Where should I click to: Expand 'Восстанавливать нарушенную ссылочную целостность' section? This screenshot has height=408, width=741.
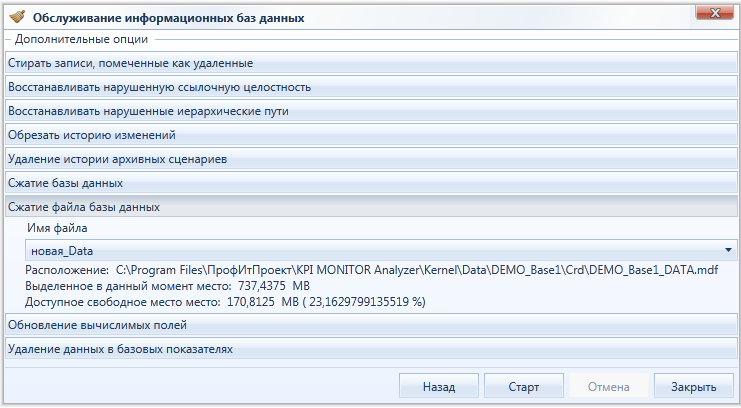click(371, 87)
